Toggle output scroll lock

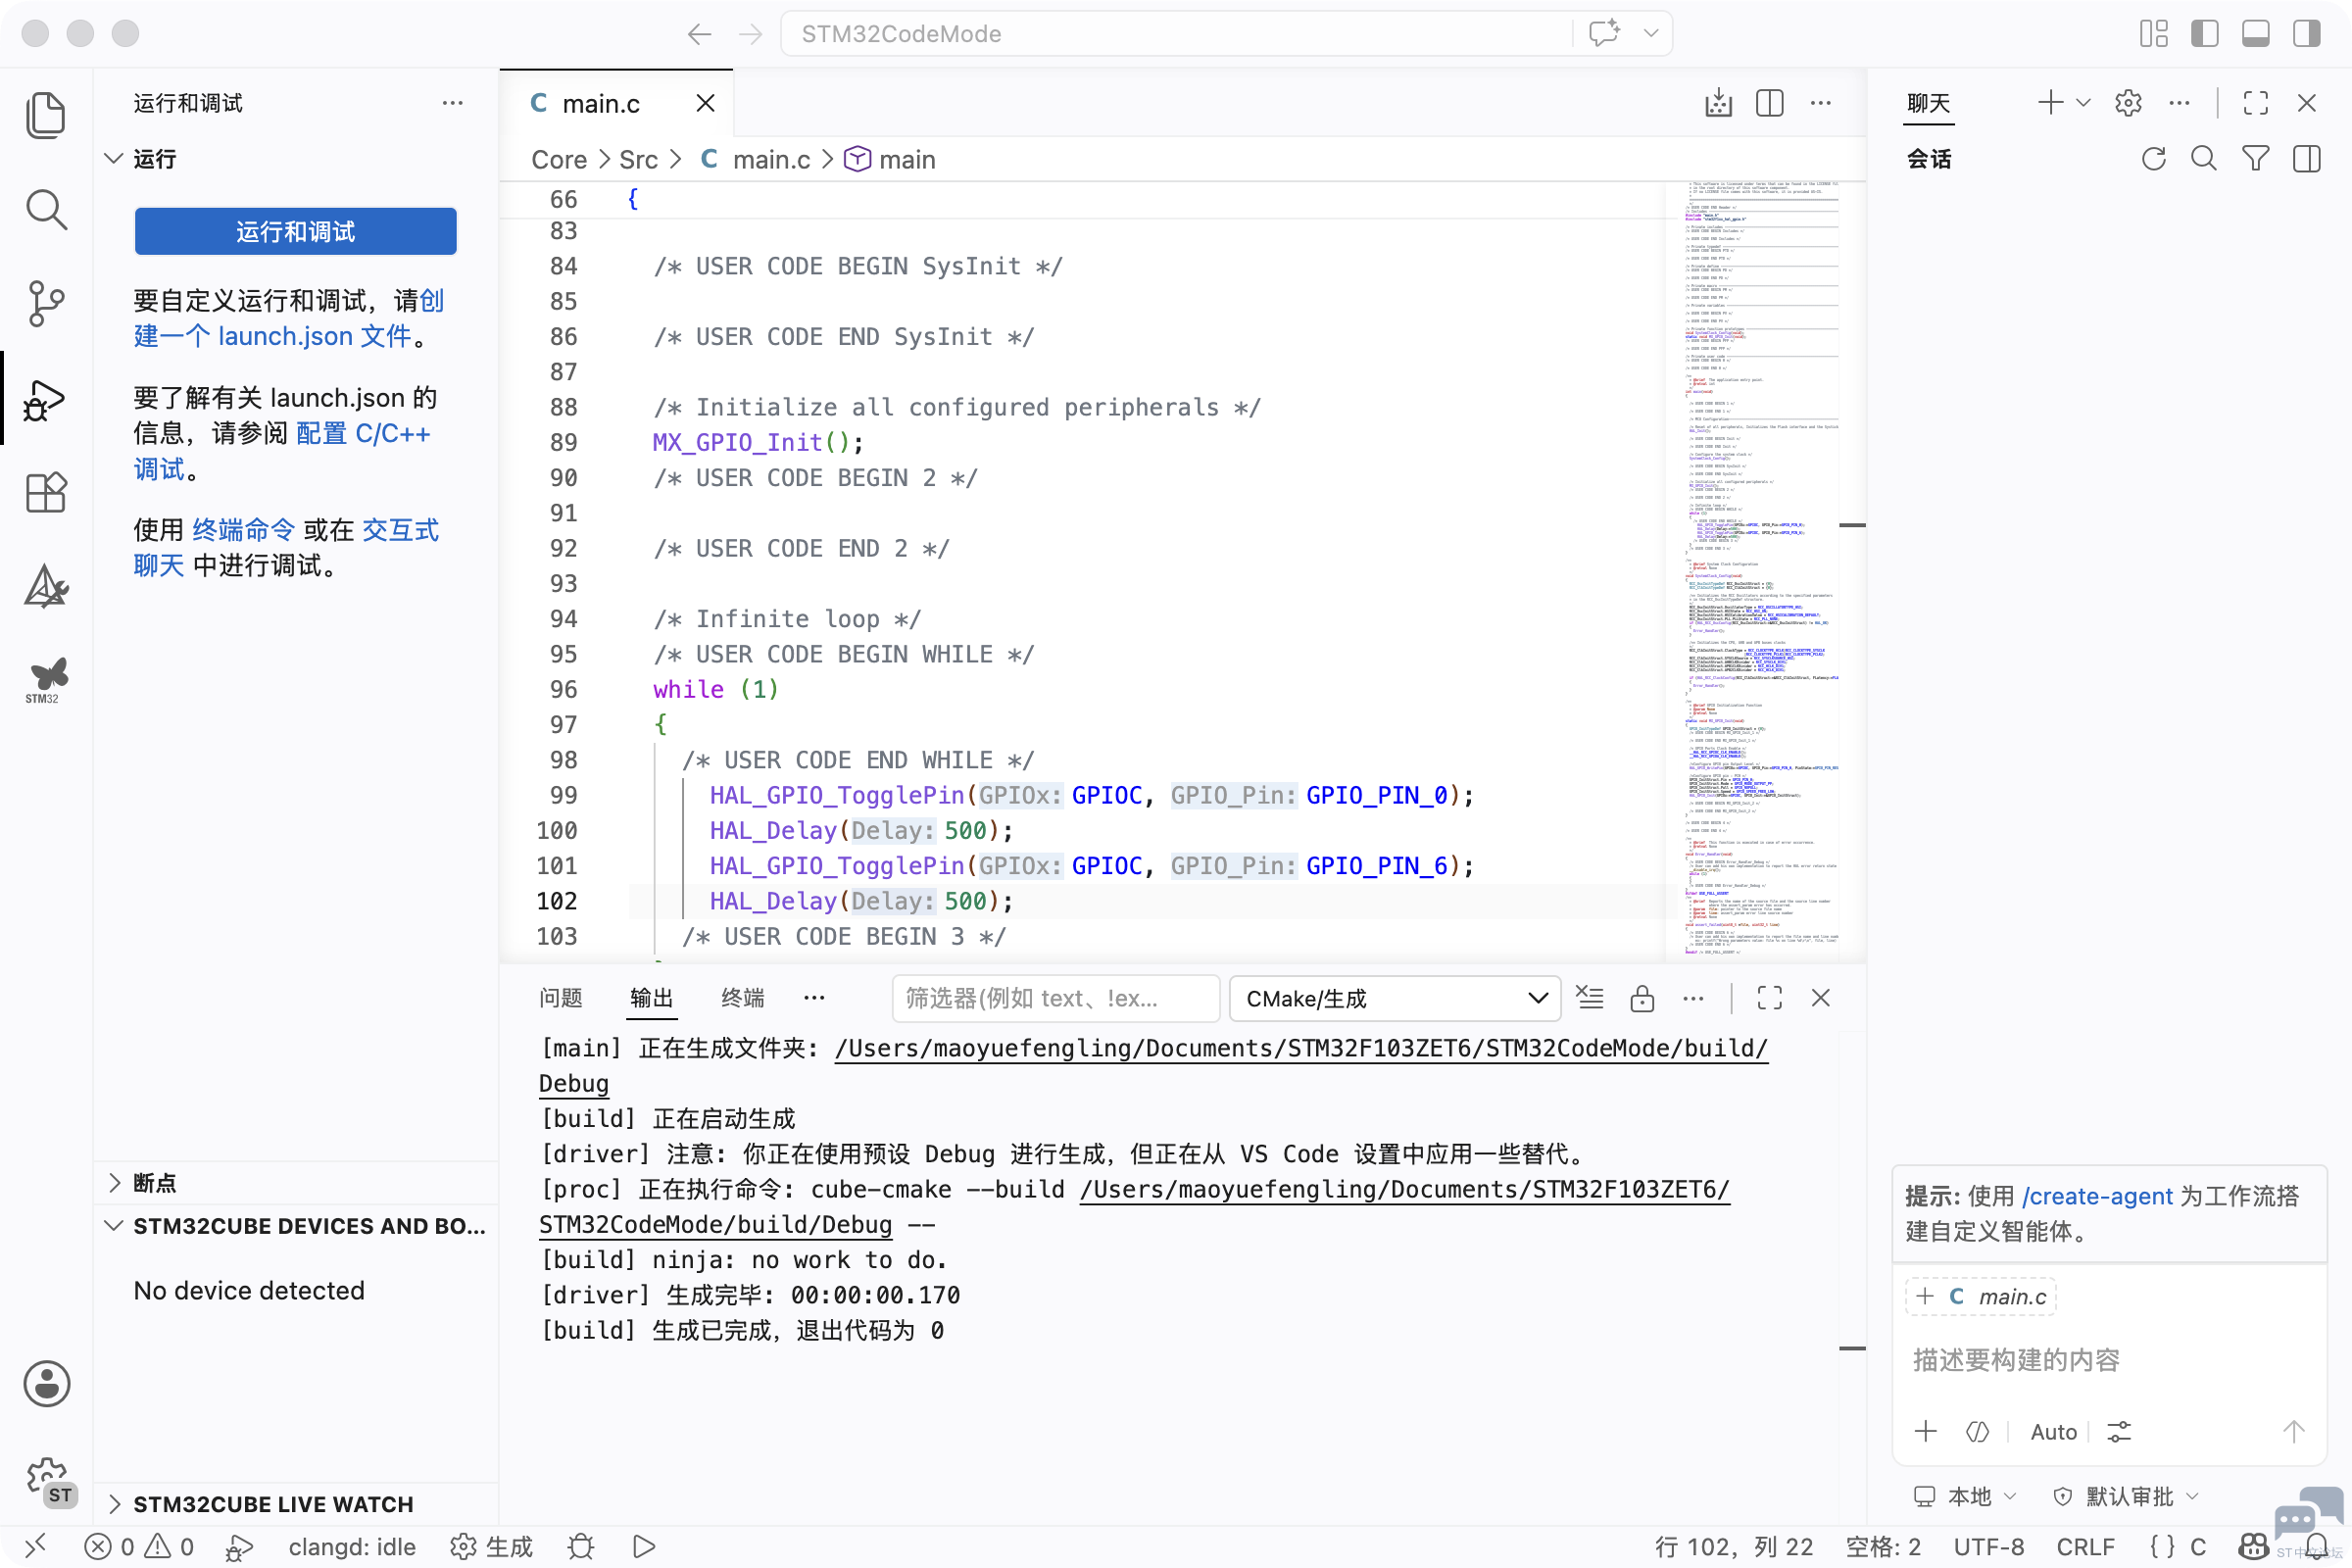(1642, 998)
